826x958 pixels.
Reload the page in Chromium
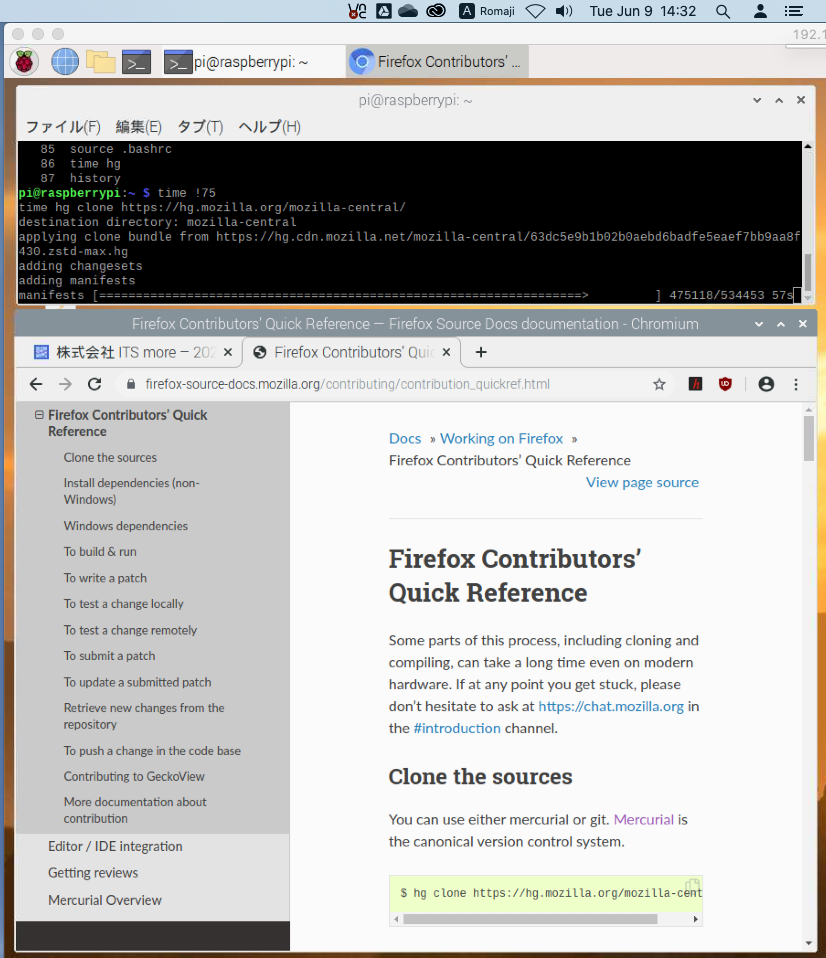(95, 384)
